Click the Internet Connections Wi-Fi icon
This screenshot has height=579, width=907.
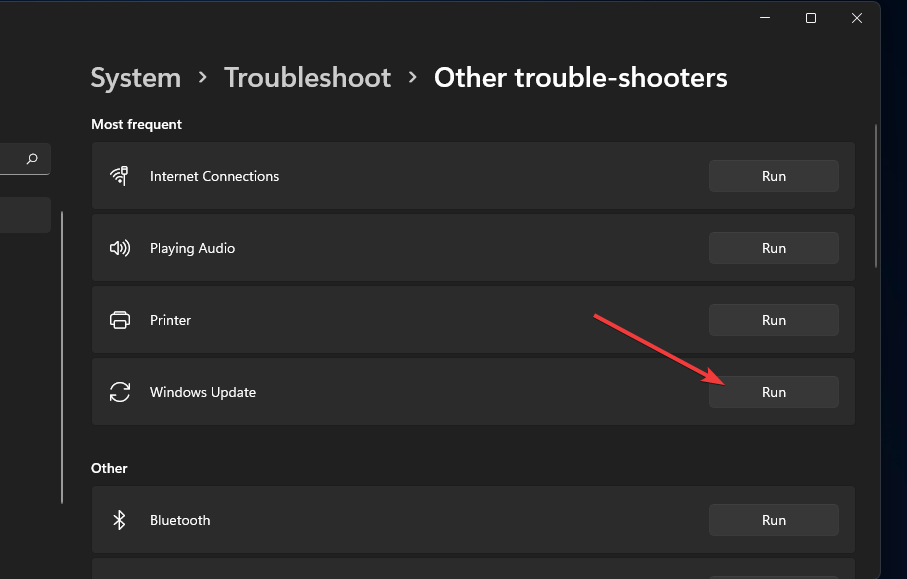120,175
